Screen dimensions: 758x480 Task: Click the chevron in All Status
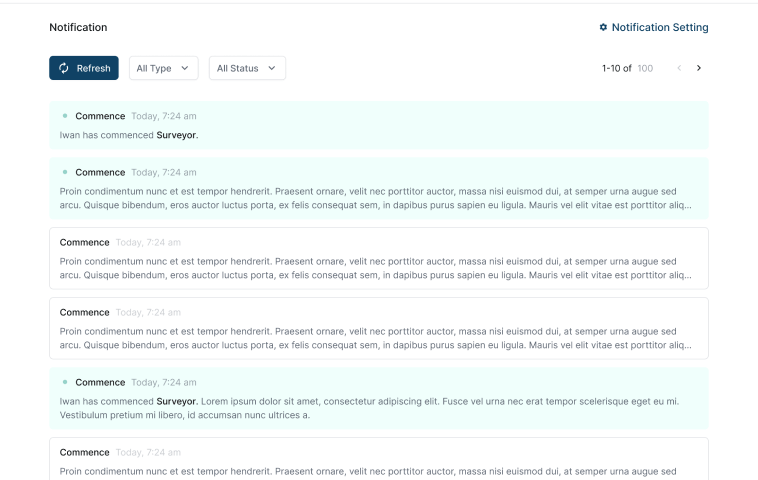point(272,68)
